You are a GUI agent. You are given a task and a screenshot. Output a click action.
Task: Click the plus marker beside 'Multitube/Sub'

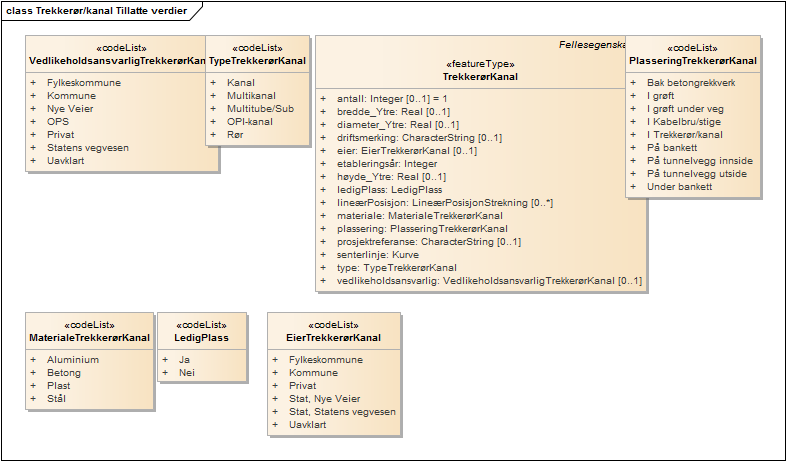214,108
